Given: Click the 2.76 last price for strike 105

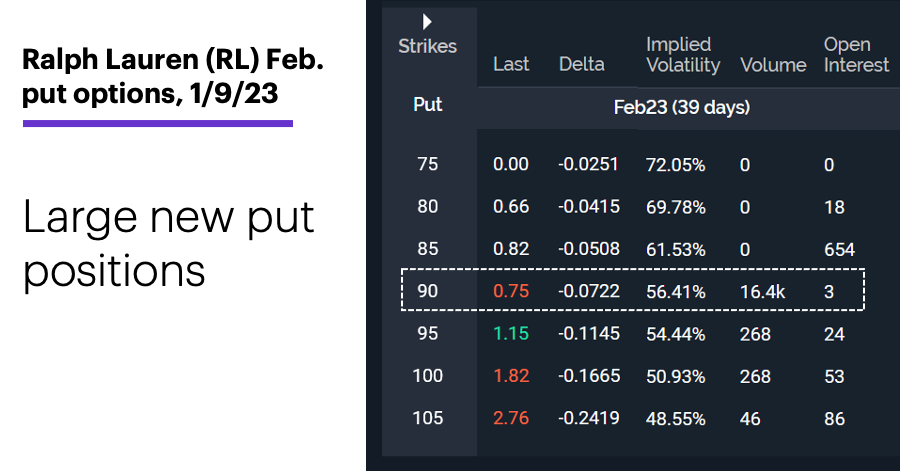Looking at the screenshot, I should coord(511,418).
